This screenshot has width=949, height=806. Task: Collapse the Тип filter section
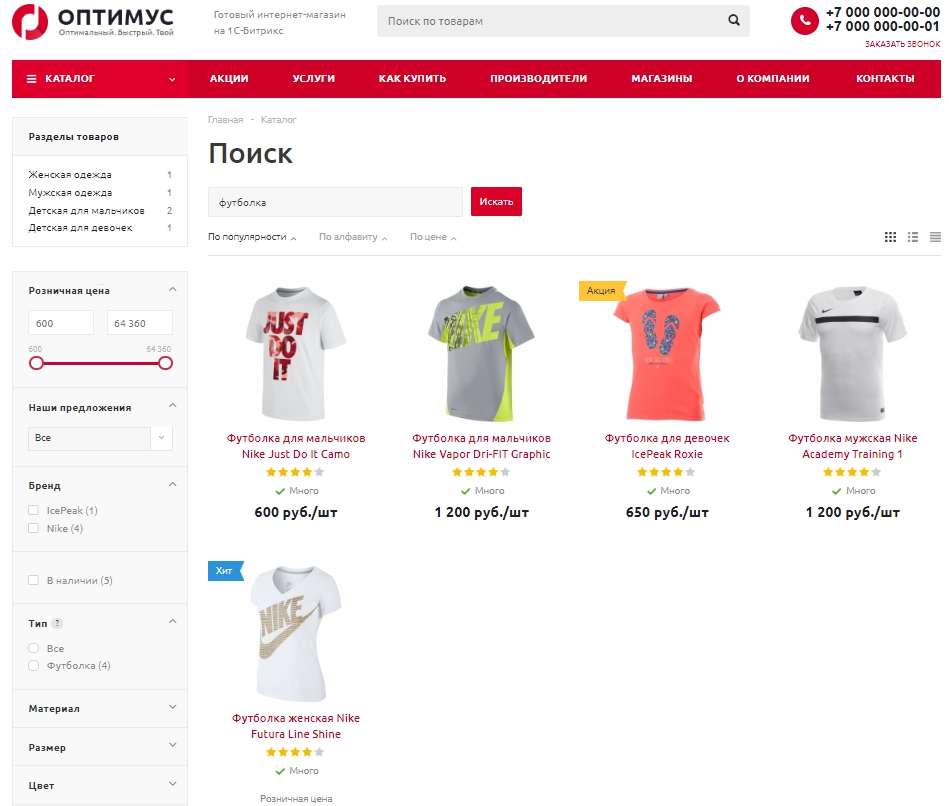pos(172,621)
